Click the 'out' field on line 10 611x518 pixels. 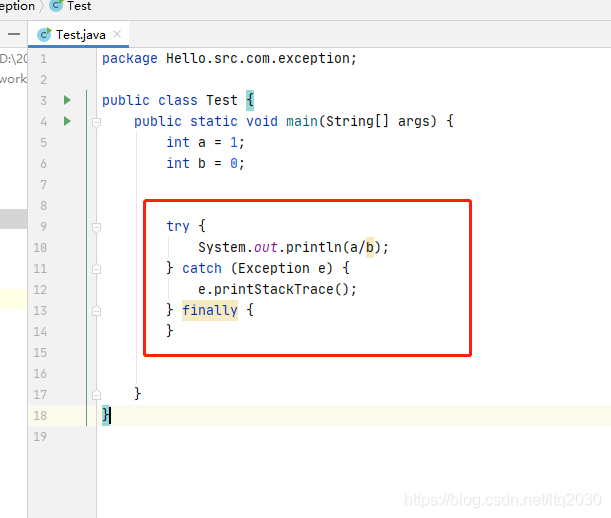[265, 248]
